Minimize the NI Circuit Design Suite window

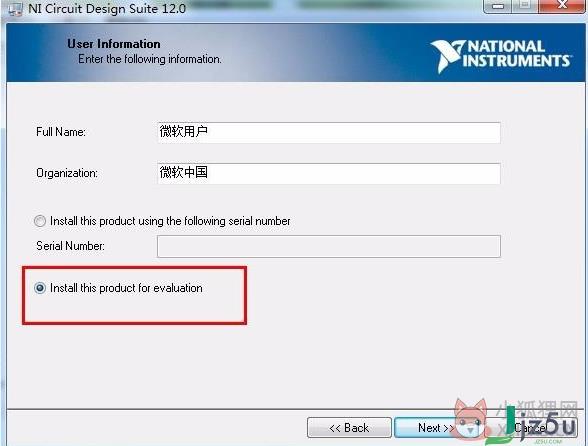(498, 6)
